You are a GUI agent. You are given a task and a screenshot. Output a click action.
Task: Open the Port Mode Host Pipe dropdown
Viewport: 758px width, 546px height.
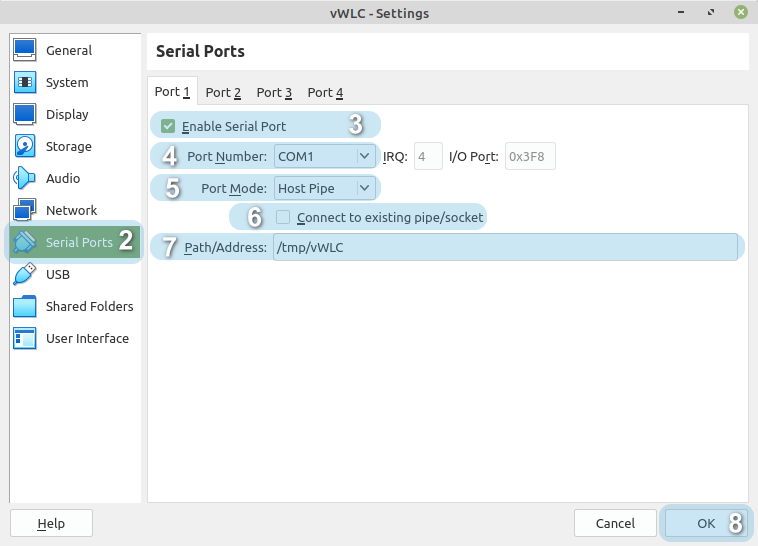[325, 187]
